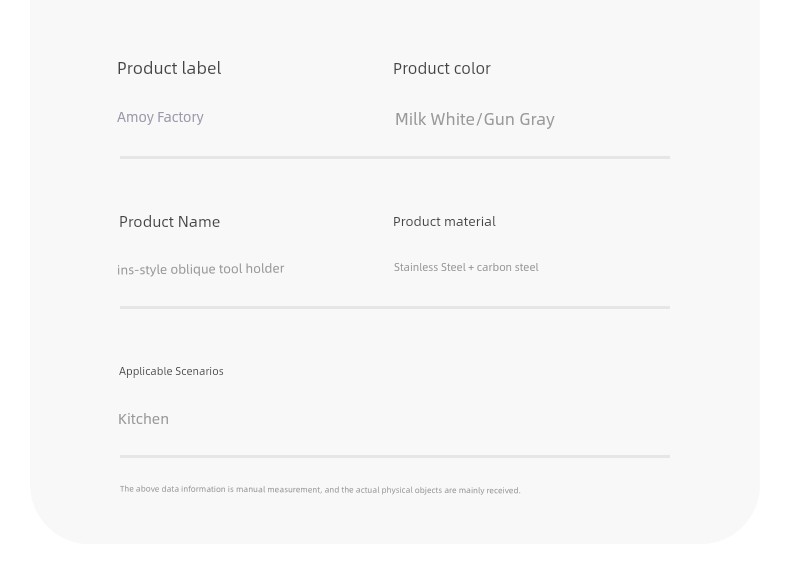Click the manual measurement disclaimer note
Image resolution: width=790 pixels, height=568 pixels.
point(320,489)
